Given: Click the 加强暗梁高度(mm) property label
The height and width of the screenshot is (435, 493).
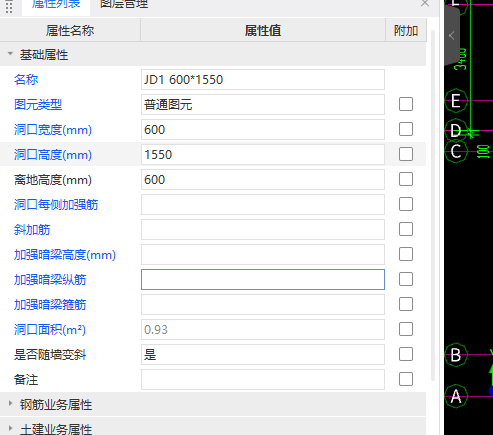Looking at the screenshot, I should tap(65, 255).
